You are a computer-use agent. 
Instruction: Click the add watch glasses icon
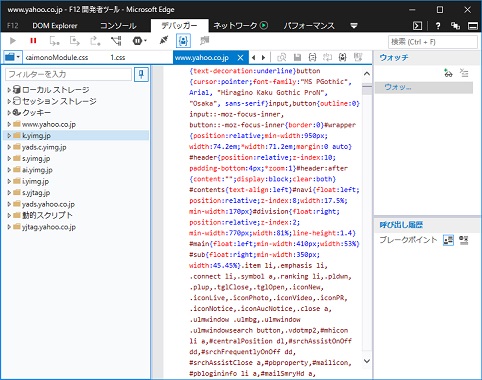coord(448,73)
